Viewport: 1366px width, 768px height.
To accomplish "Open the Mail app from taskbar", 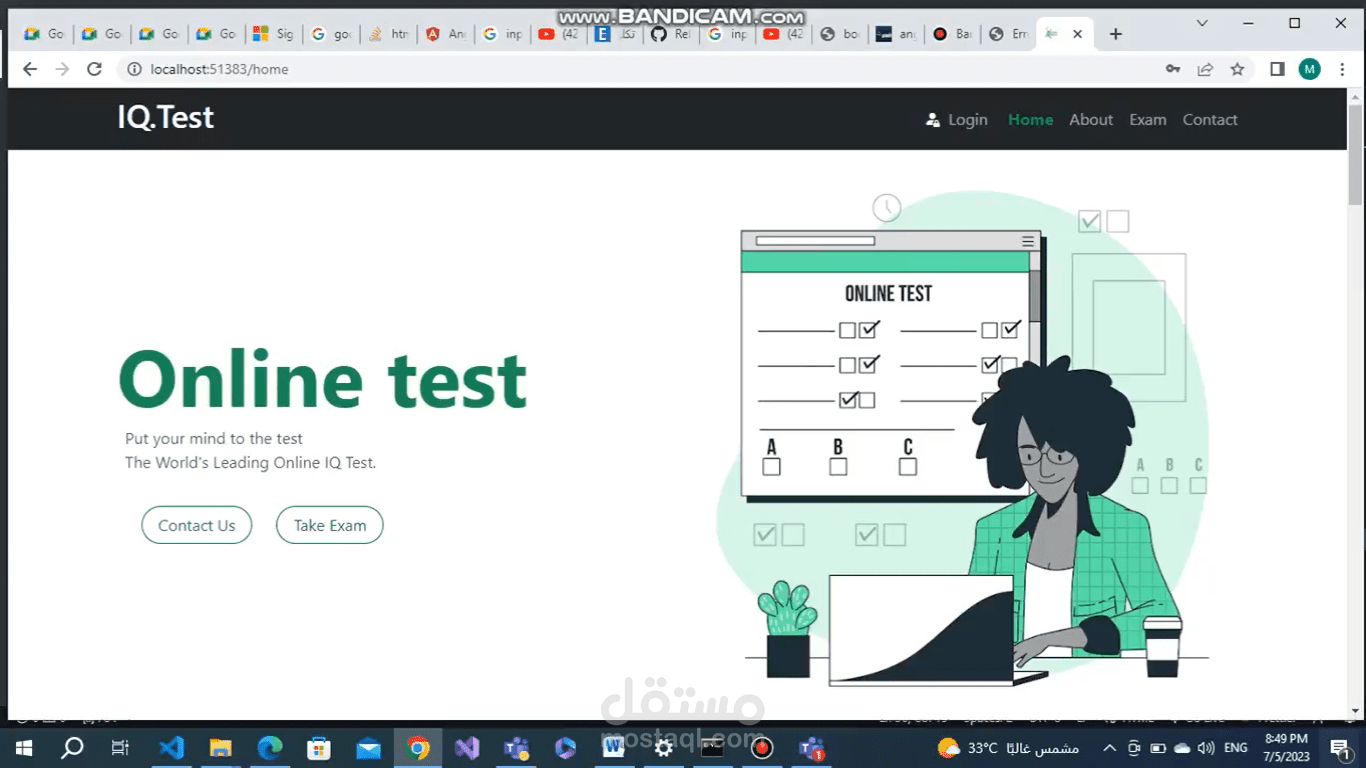I will point(368,747).
